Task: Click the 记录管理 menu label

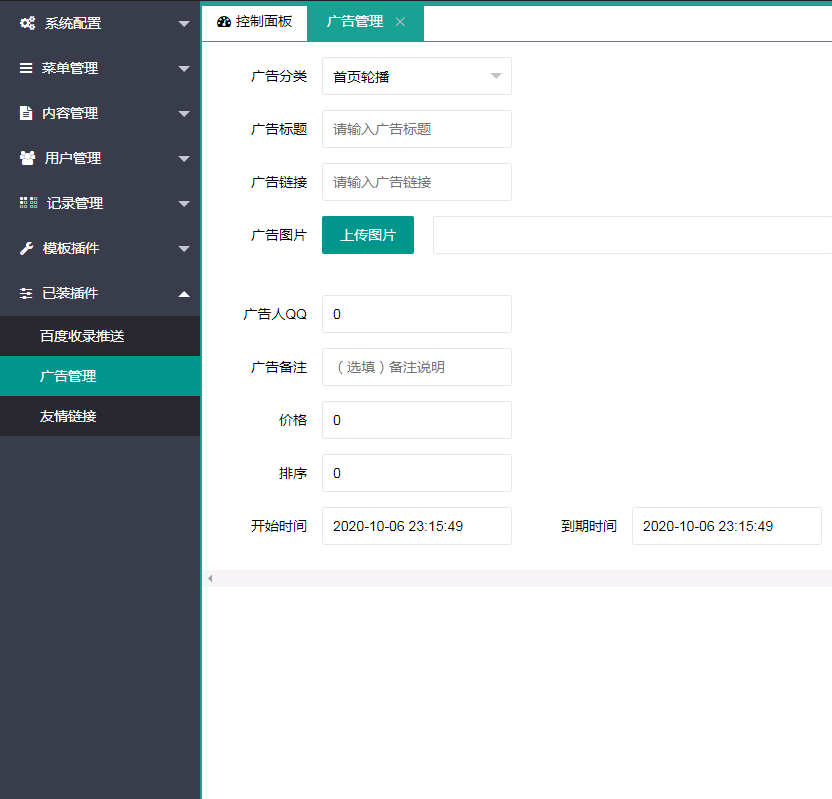Action: tap(75, 203)
